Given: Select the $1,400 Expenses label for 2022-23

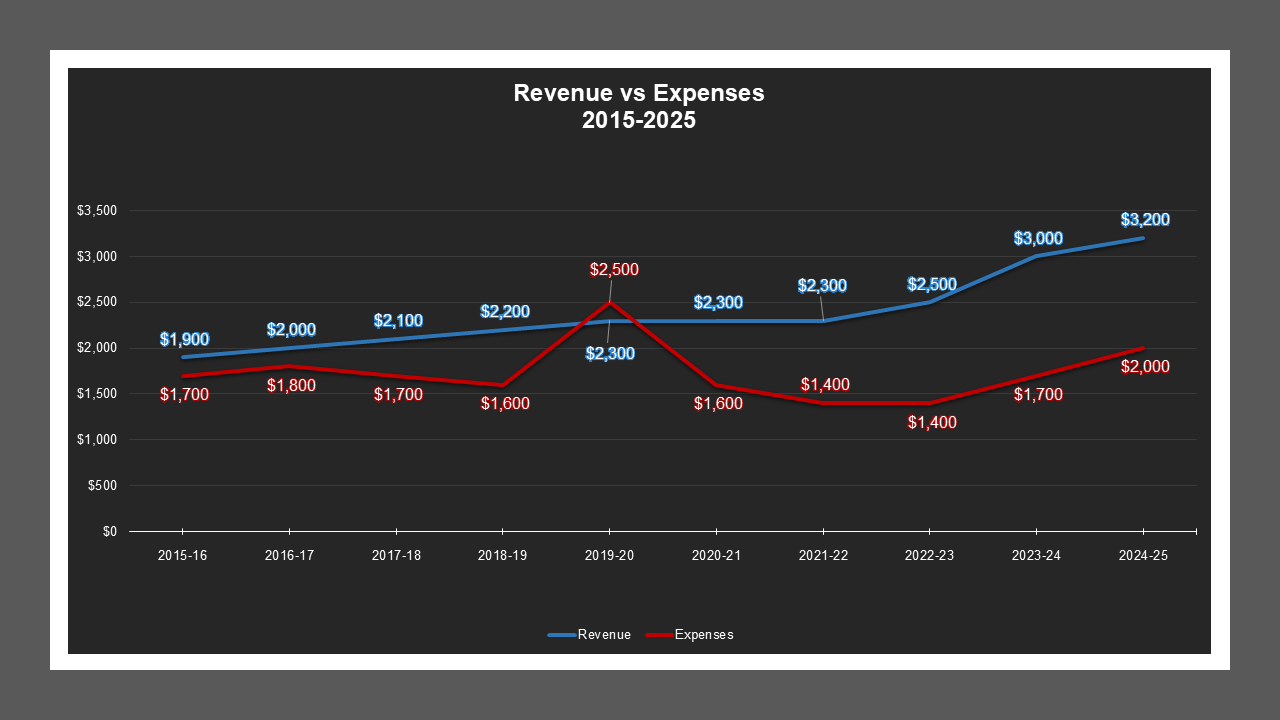Looking at the screenshot, I should (x=930, y=423).
